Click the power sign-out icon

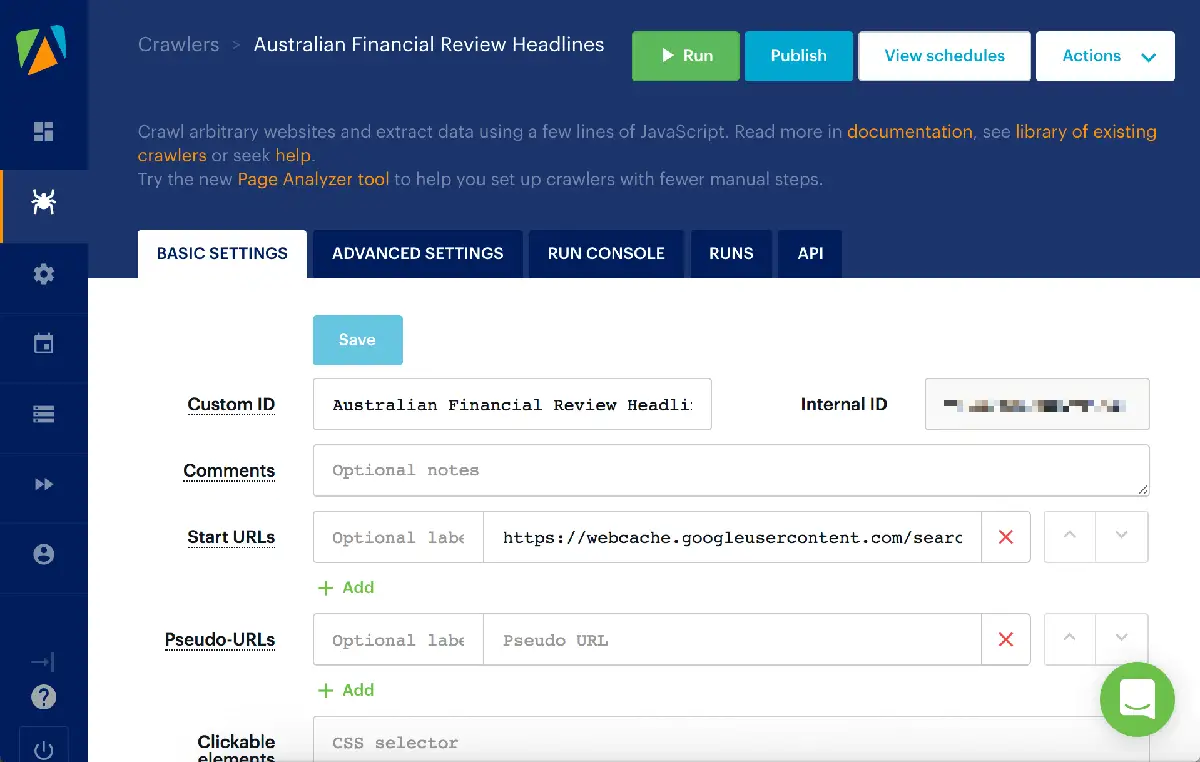click(43, 748)
